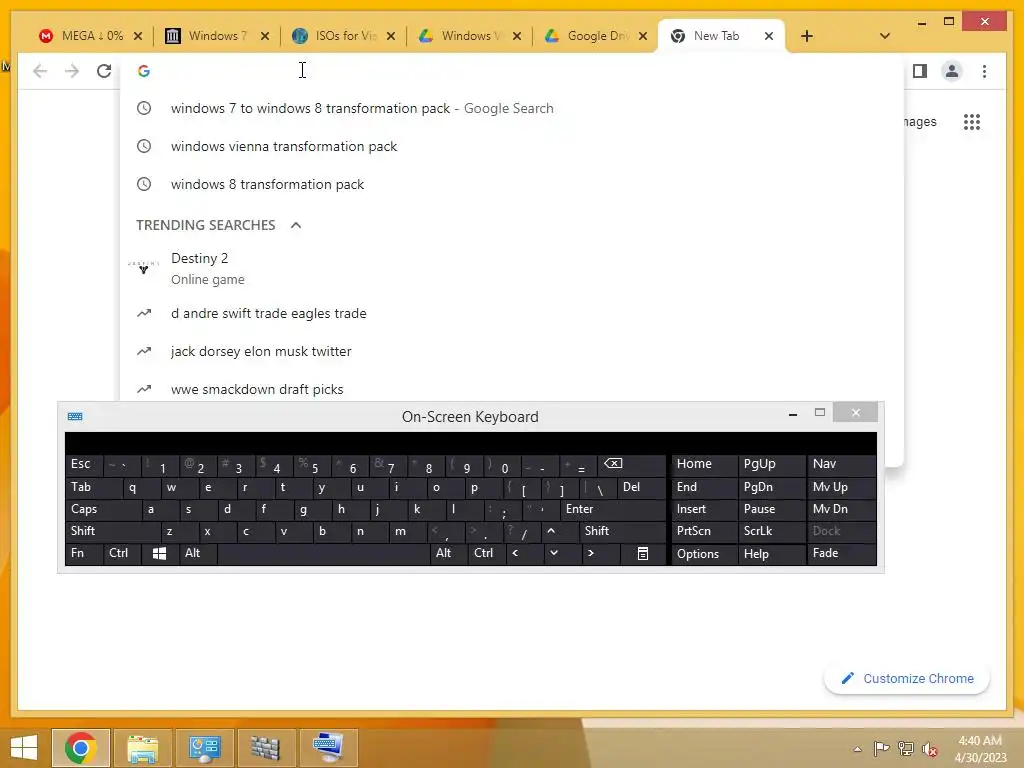
Task: Expand the tab search chevron
Action: coord(884,36)
